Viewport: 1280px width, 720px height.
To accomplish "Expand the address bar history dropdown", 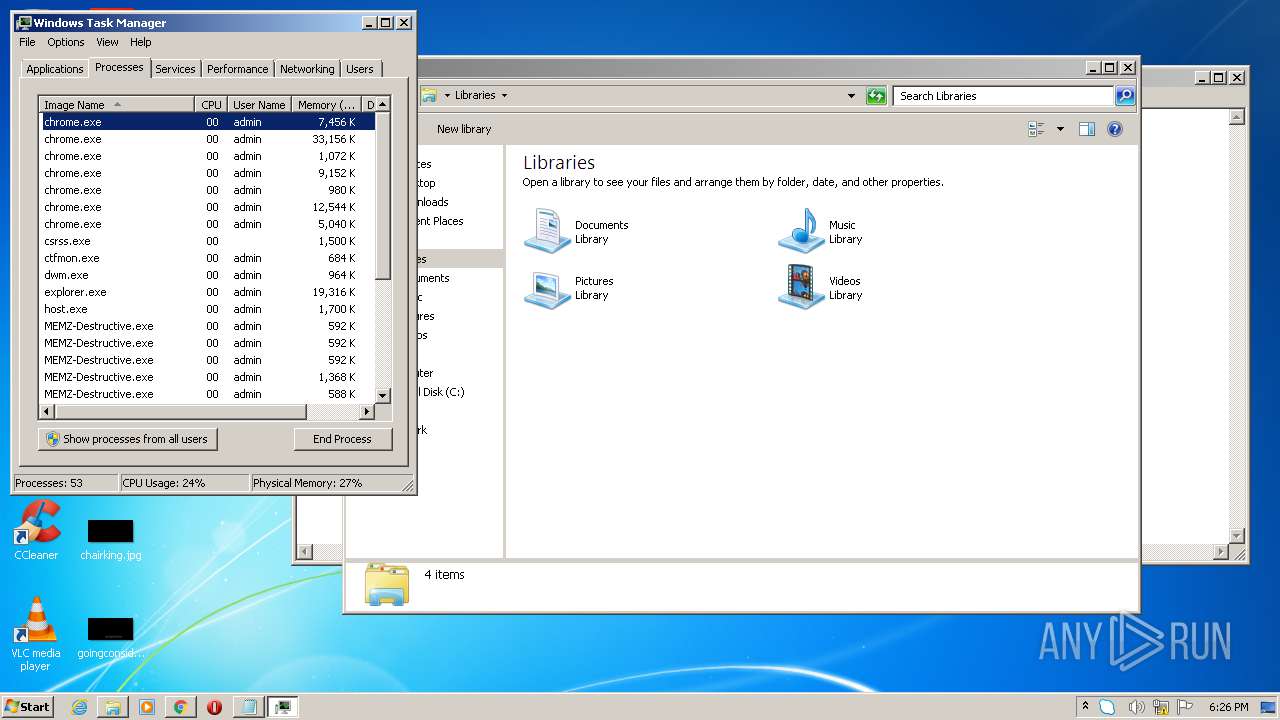I will tap(851, 96).
